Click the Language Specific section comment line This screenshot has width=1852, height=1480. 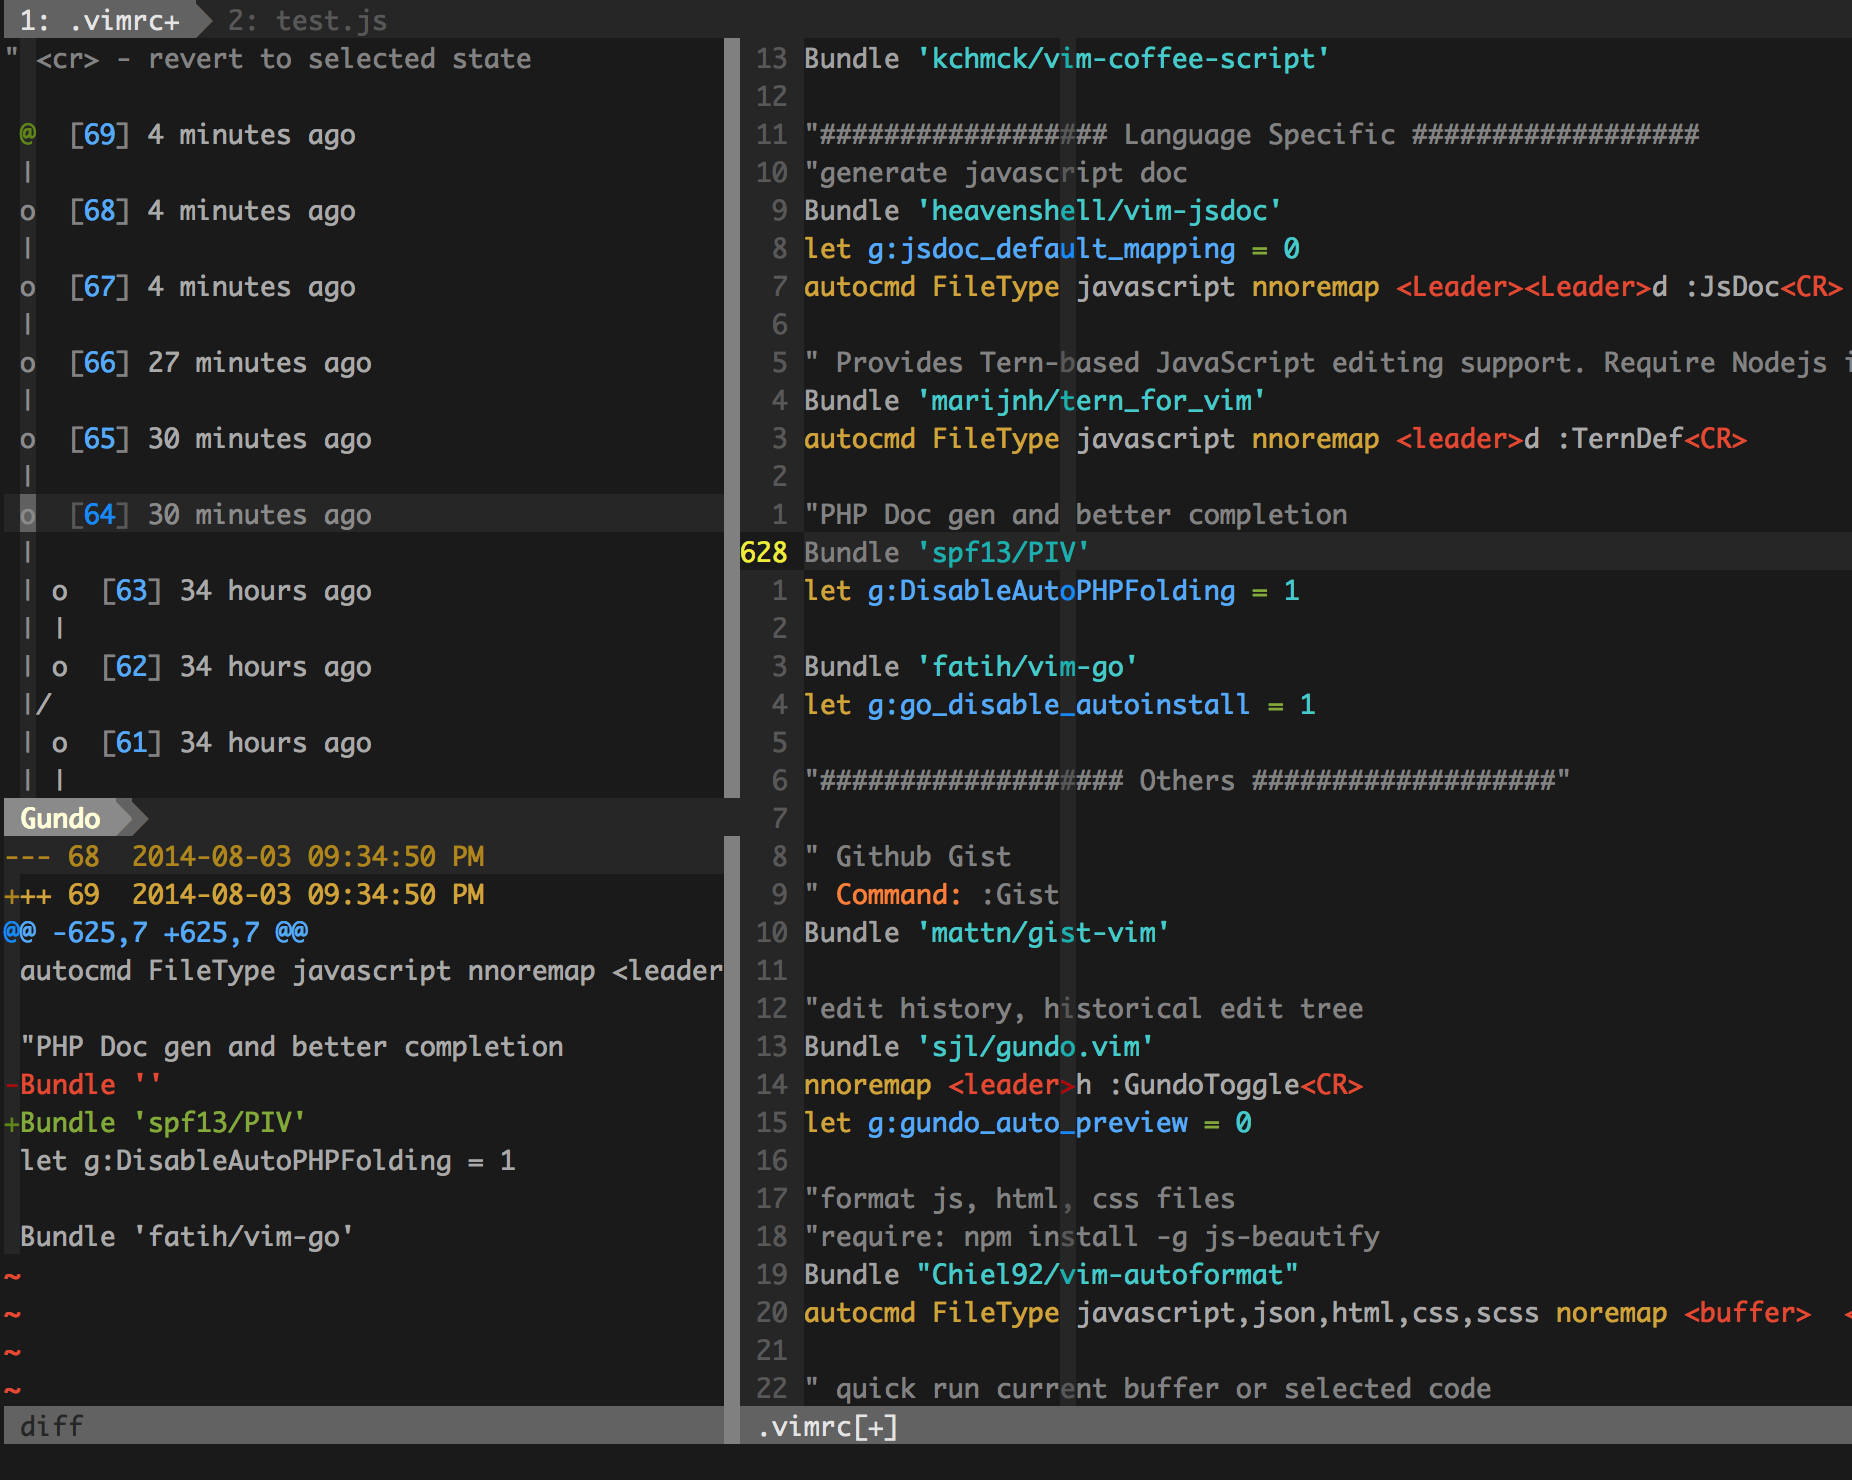[x=1252, y=134]
